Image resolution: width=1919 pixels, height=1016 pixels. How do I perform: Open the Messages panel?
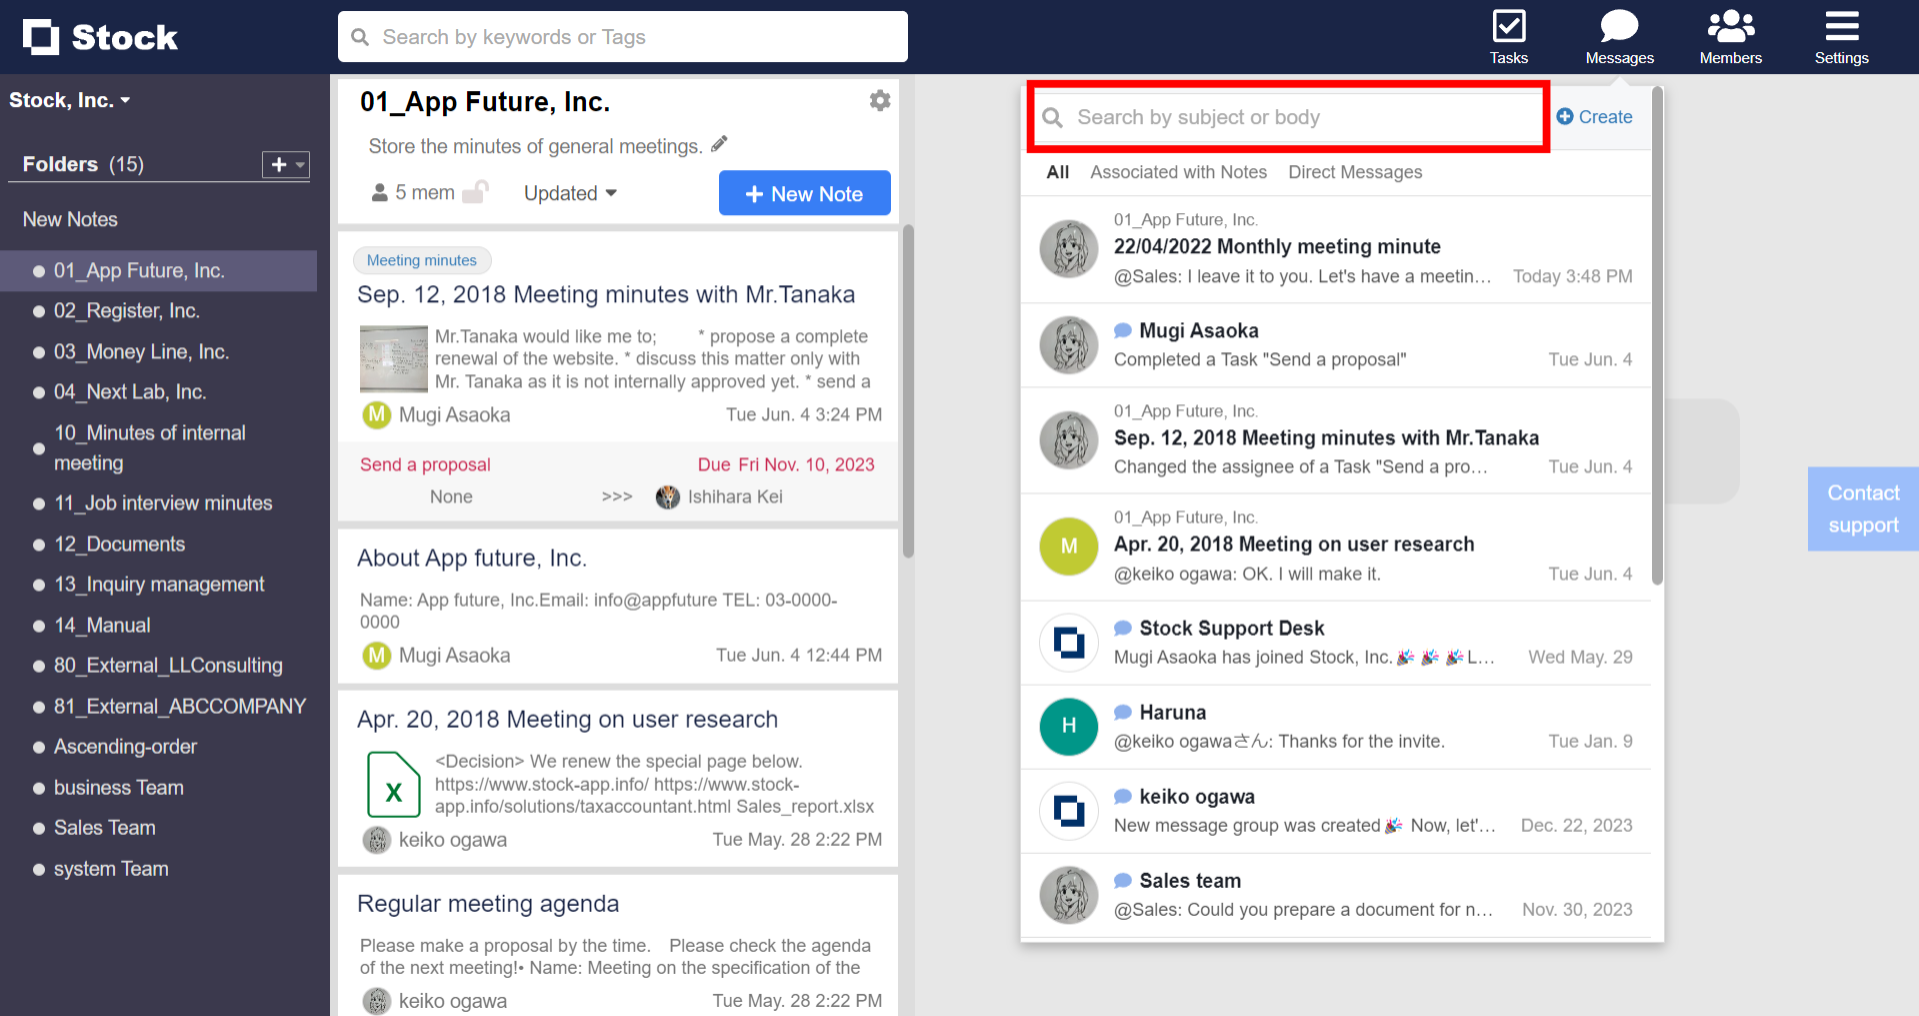click(x=1618, y=36)
